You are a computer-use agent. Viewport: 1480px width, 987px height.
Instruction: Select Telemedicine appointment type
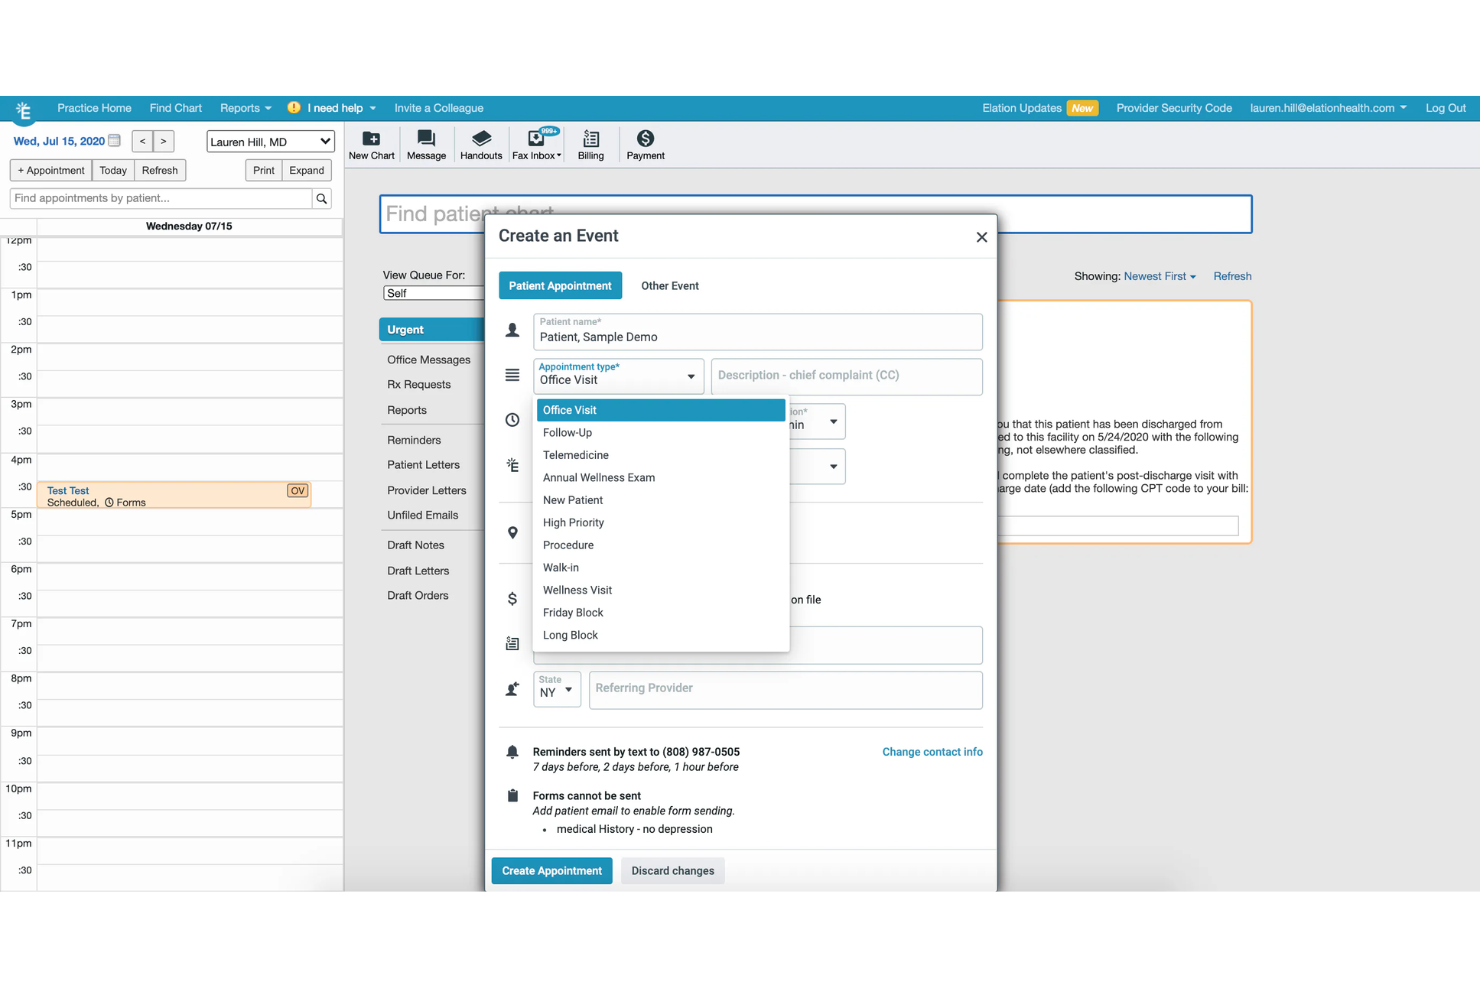tap(660, 455)
